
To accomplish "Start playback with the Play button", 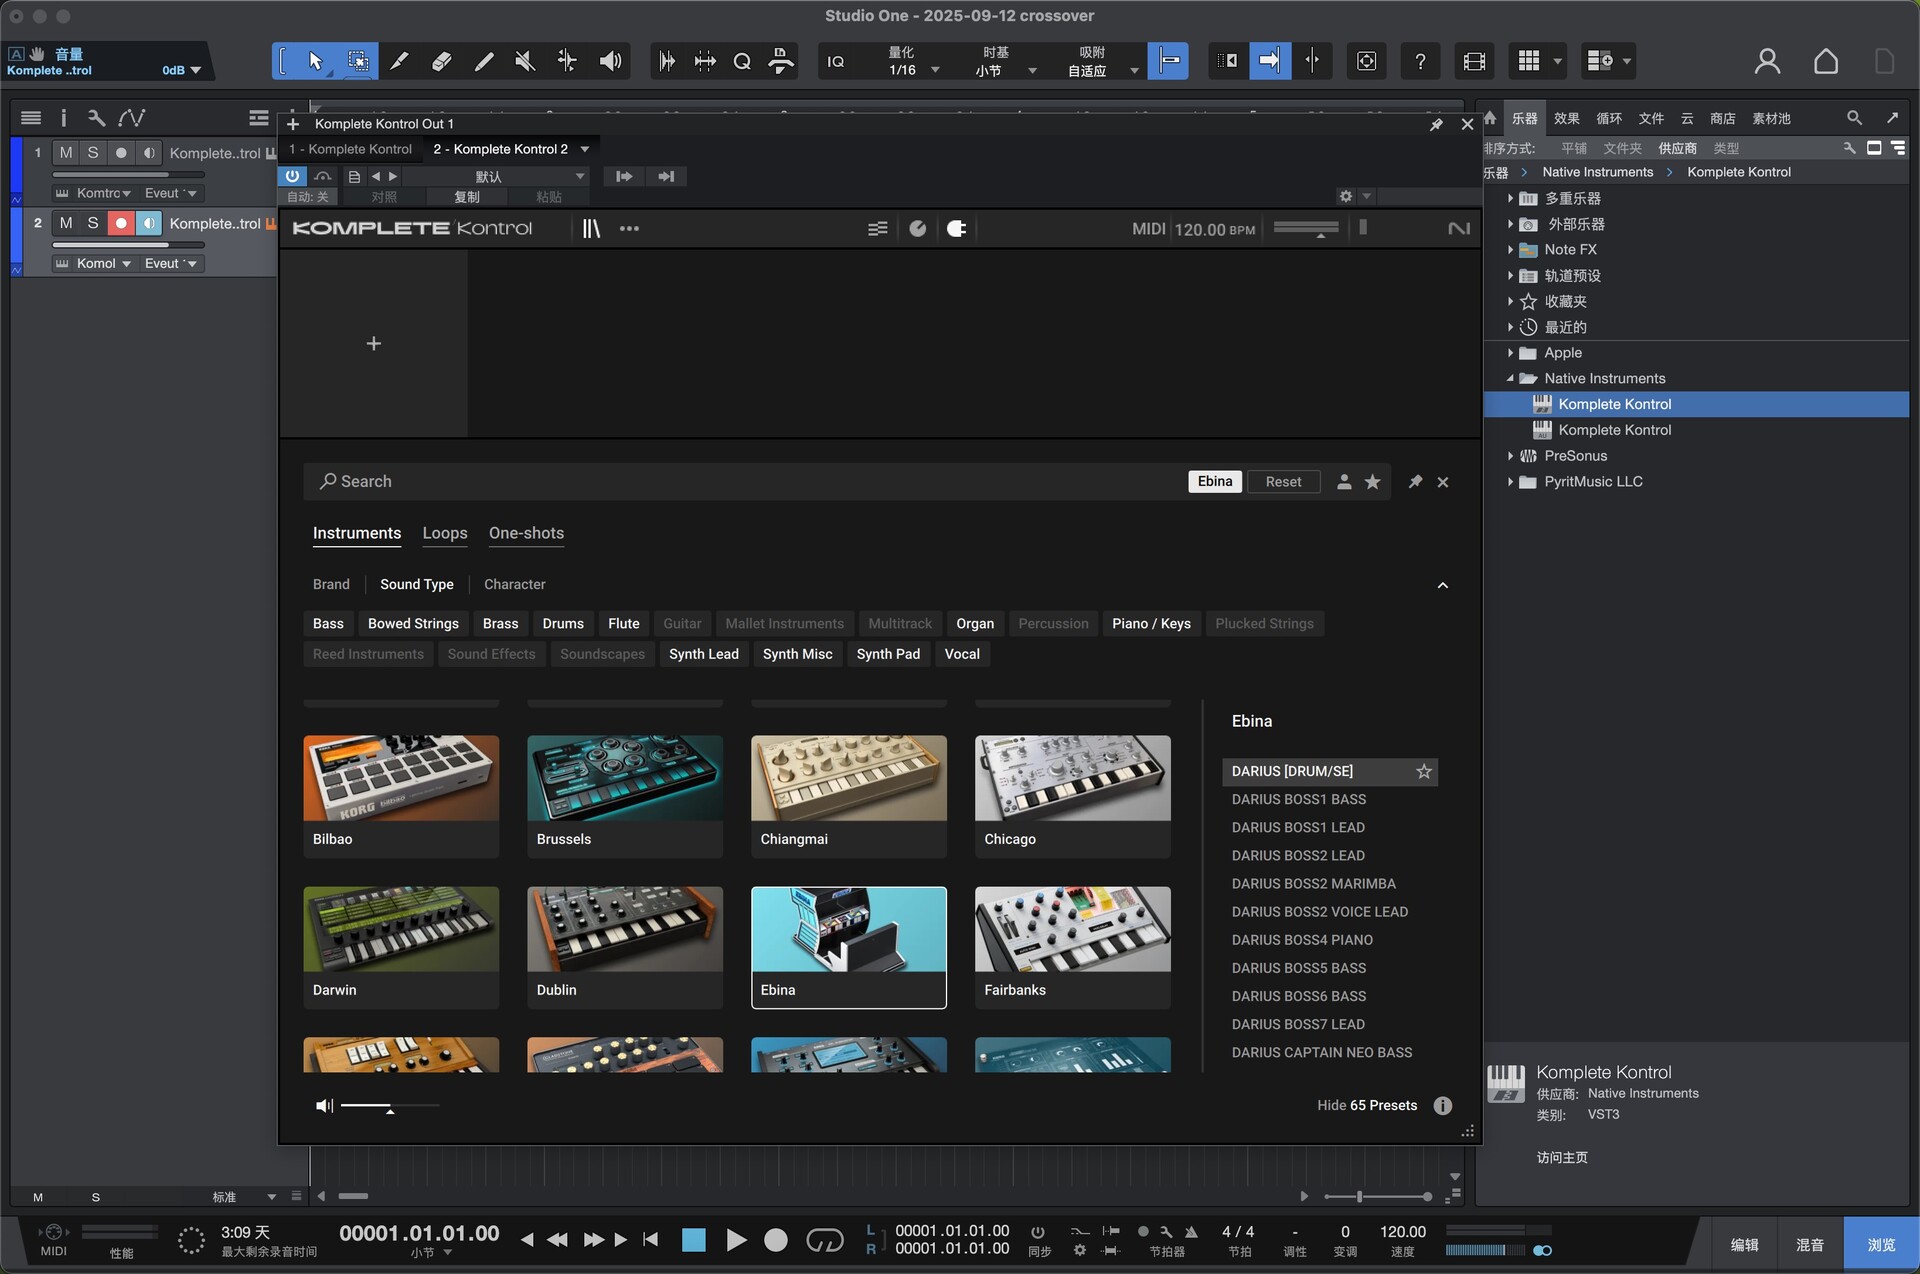I will [x=736, y=1240].
